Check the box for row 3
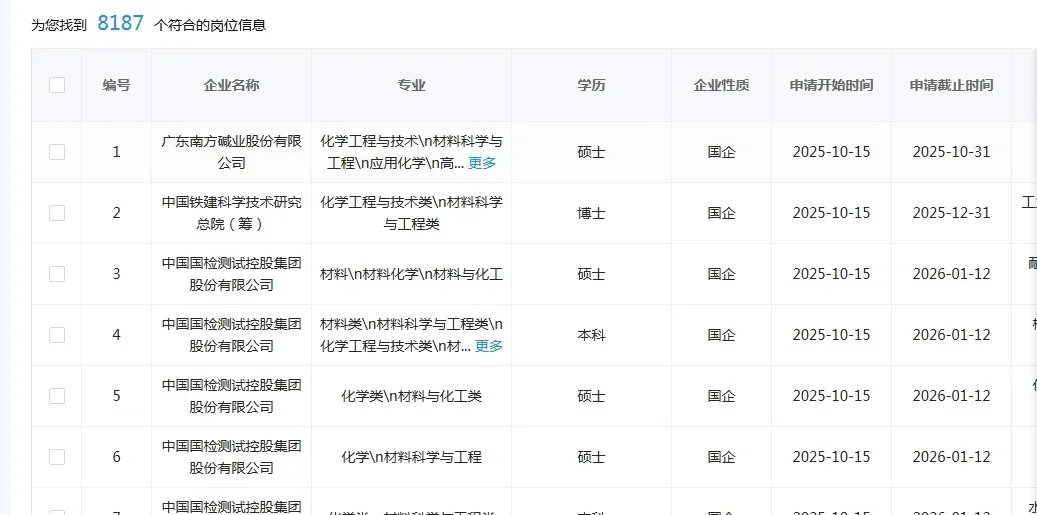Viewport: 1037px width, 515px height. [x=57, y=274]
